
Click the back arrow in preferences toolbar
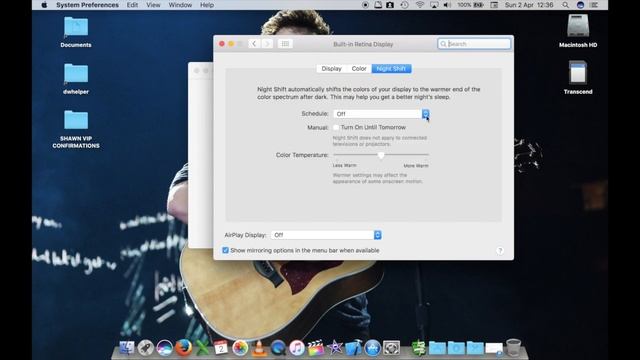tap(254, 44)
